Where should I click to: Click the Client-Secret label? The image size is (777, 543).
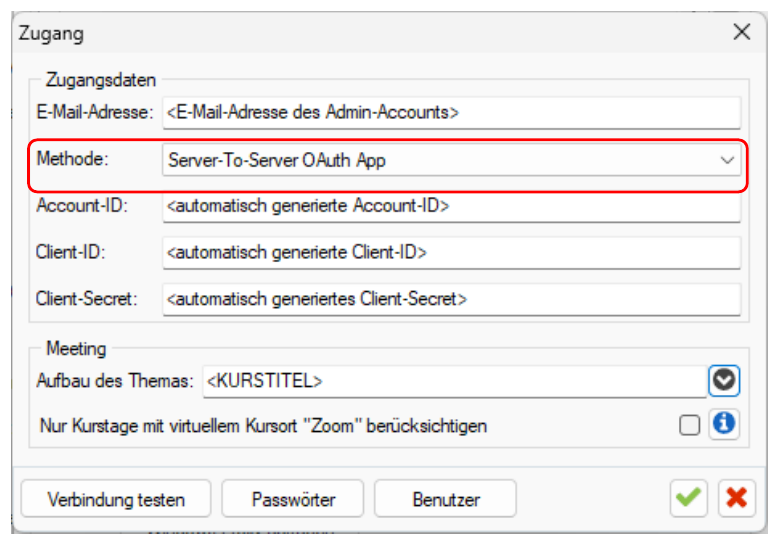(x=86, y=299)
